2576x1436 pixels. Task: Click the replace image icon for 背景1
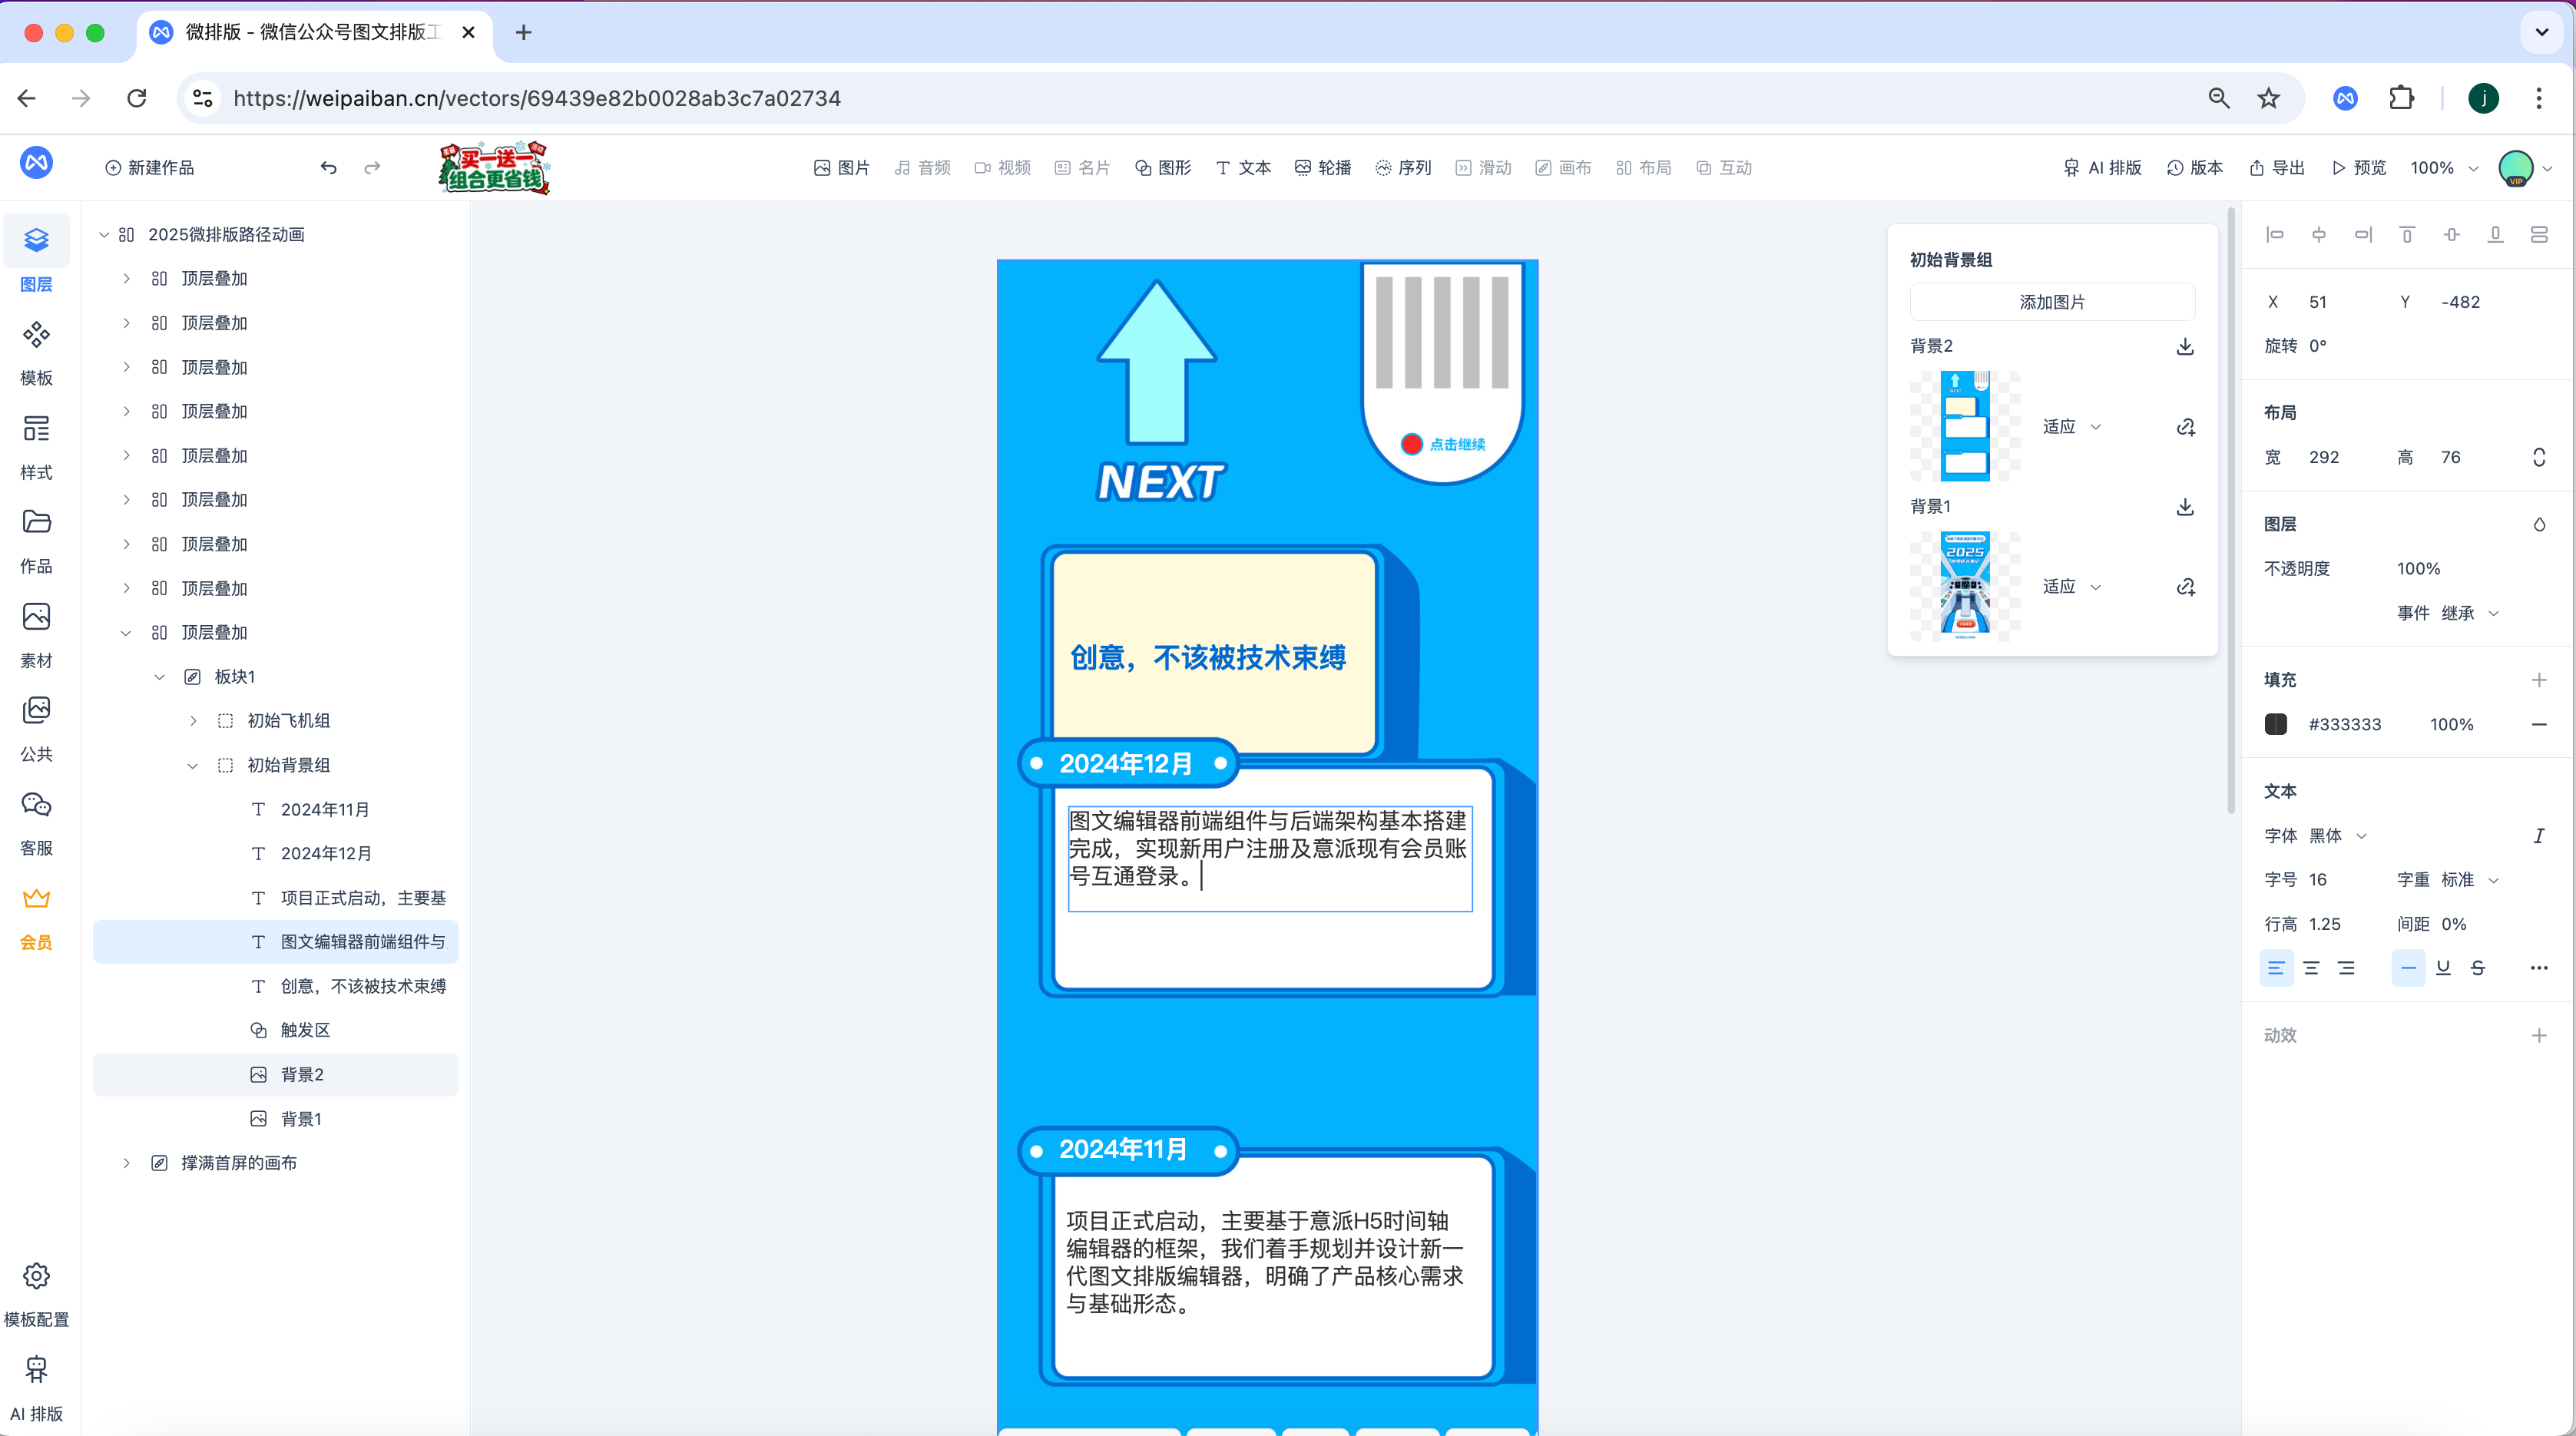coord(2185,587)
